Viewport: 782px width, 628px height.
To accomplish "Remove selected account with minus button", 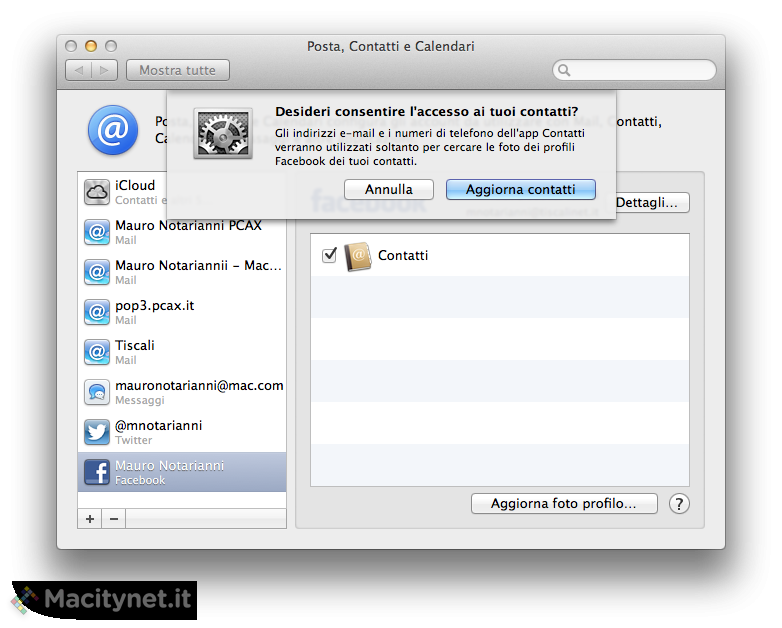I will (114, 519).
